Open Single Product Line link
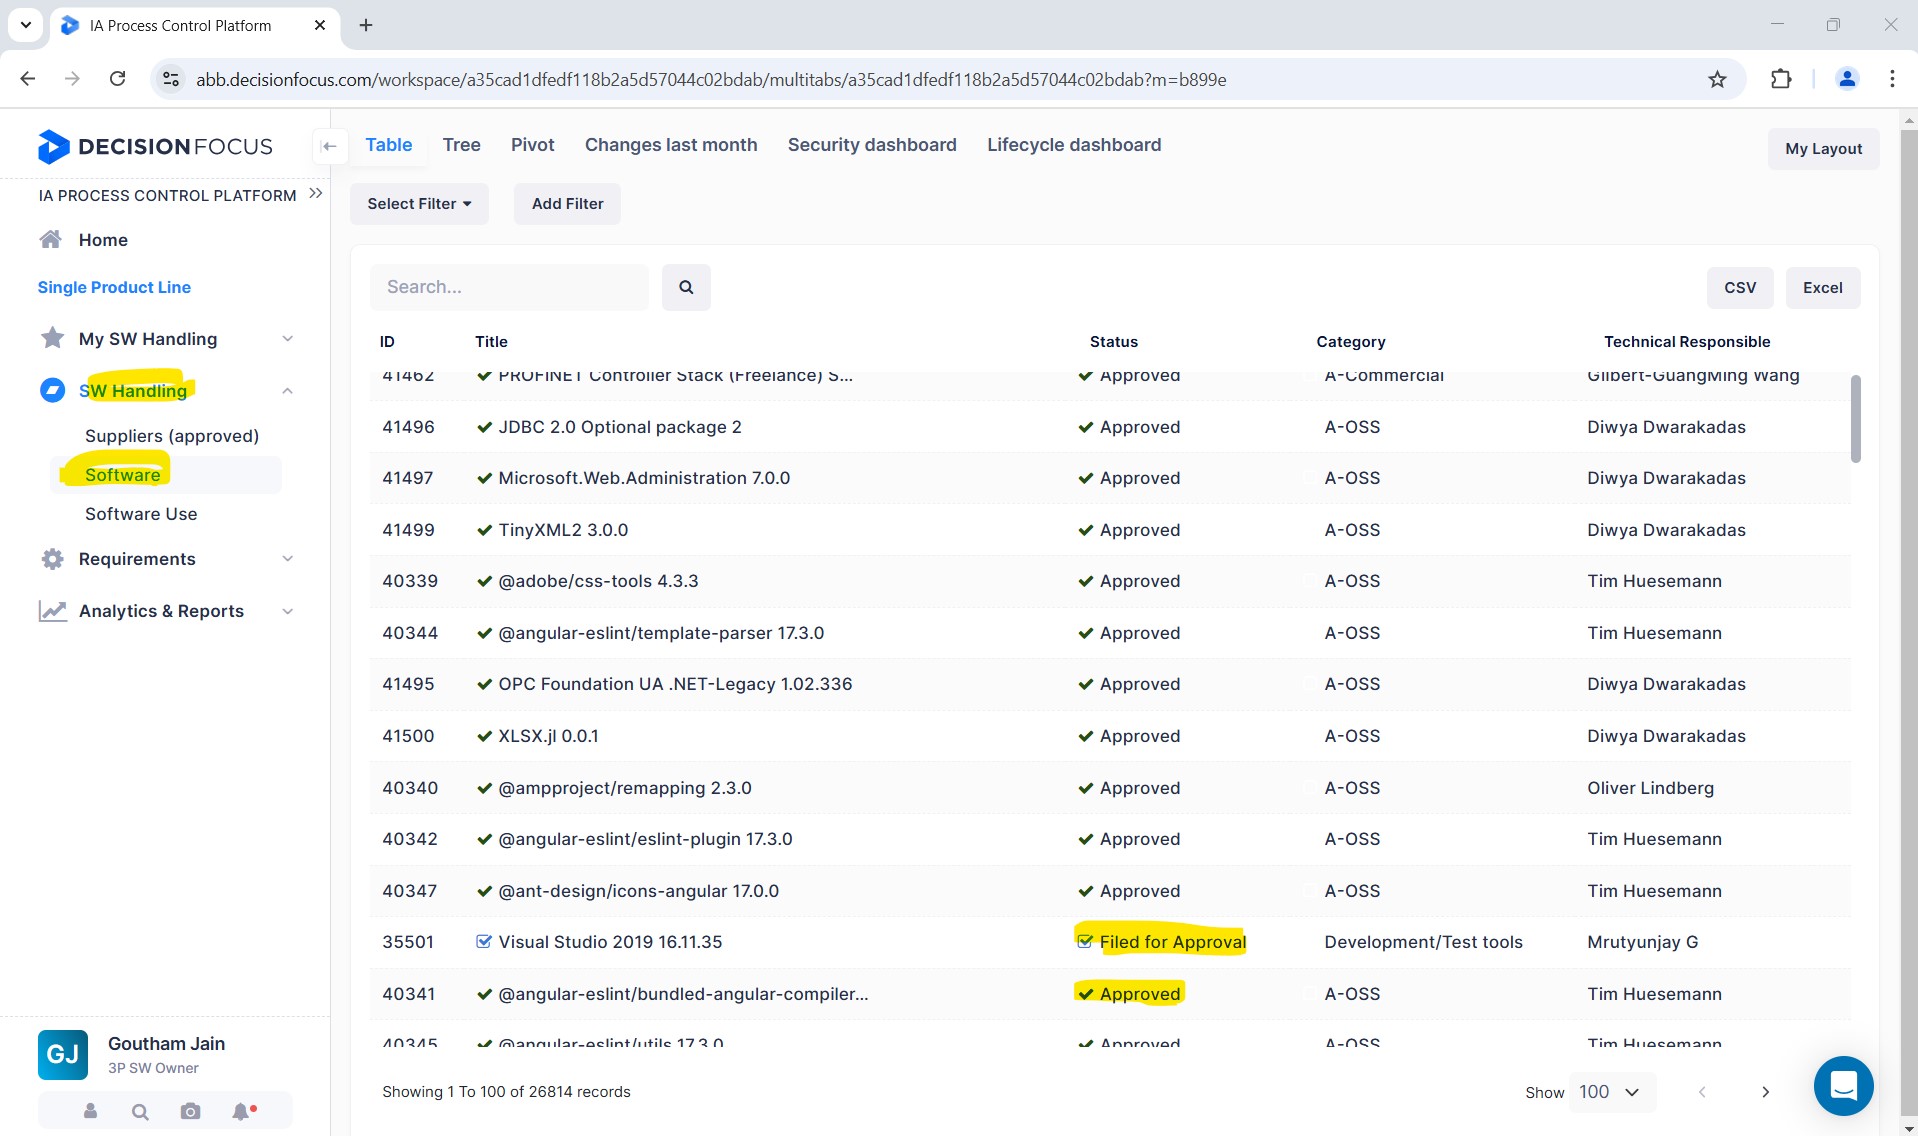The image size is (1918, 1136). tap(114, 287)
